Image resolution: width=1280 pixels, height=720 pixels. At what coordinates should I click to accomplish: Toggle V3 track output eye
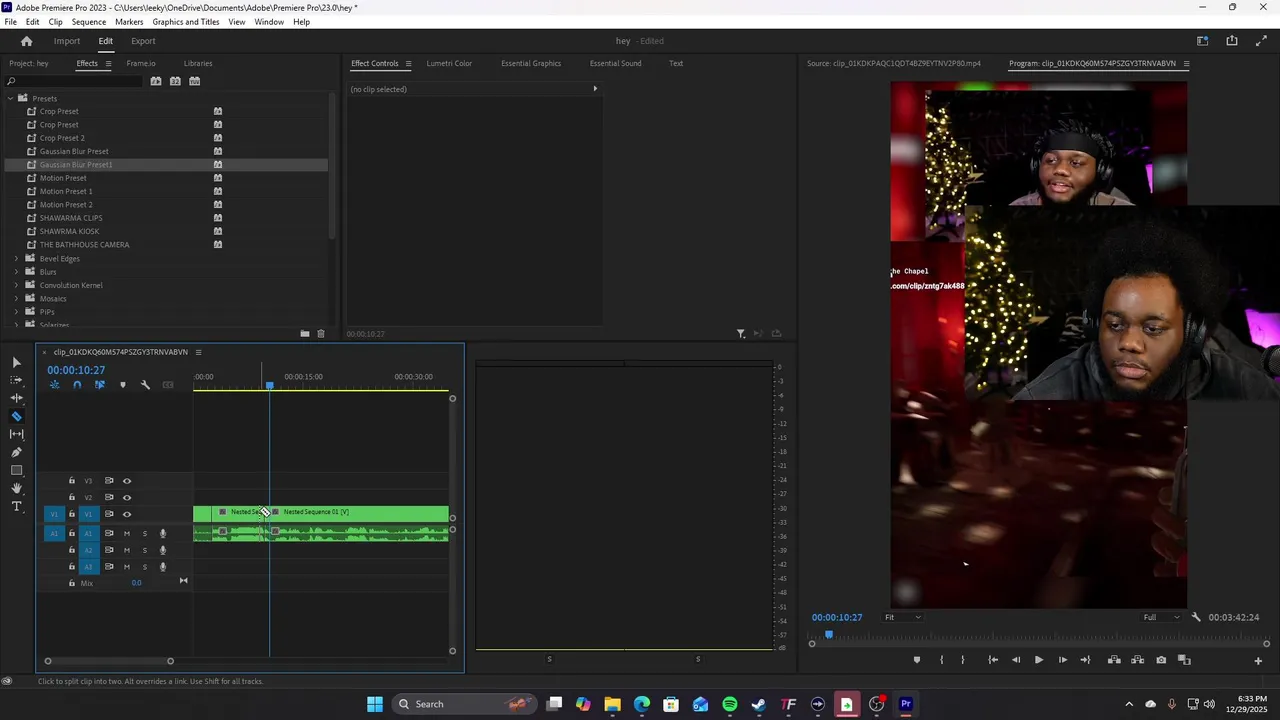127,481
